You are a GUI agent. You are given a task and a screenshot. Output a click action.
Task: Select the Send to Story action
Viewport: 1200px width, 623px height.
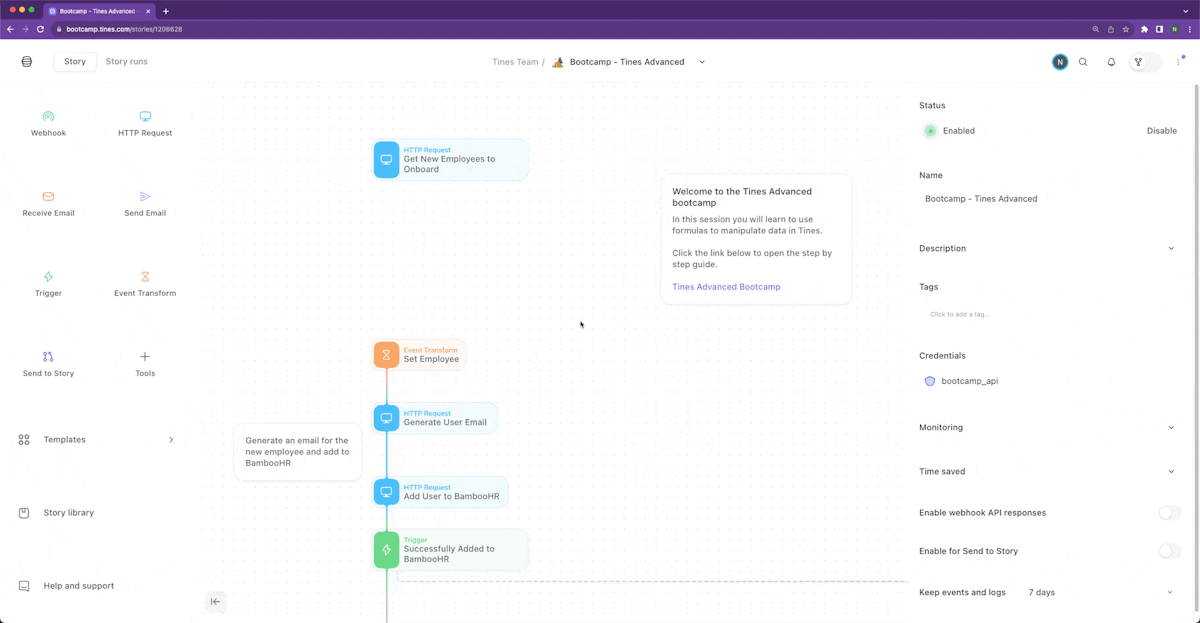coord(48,364)
